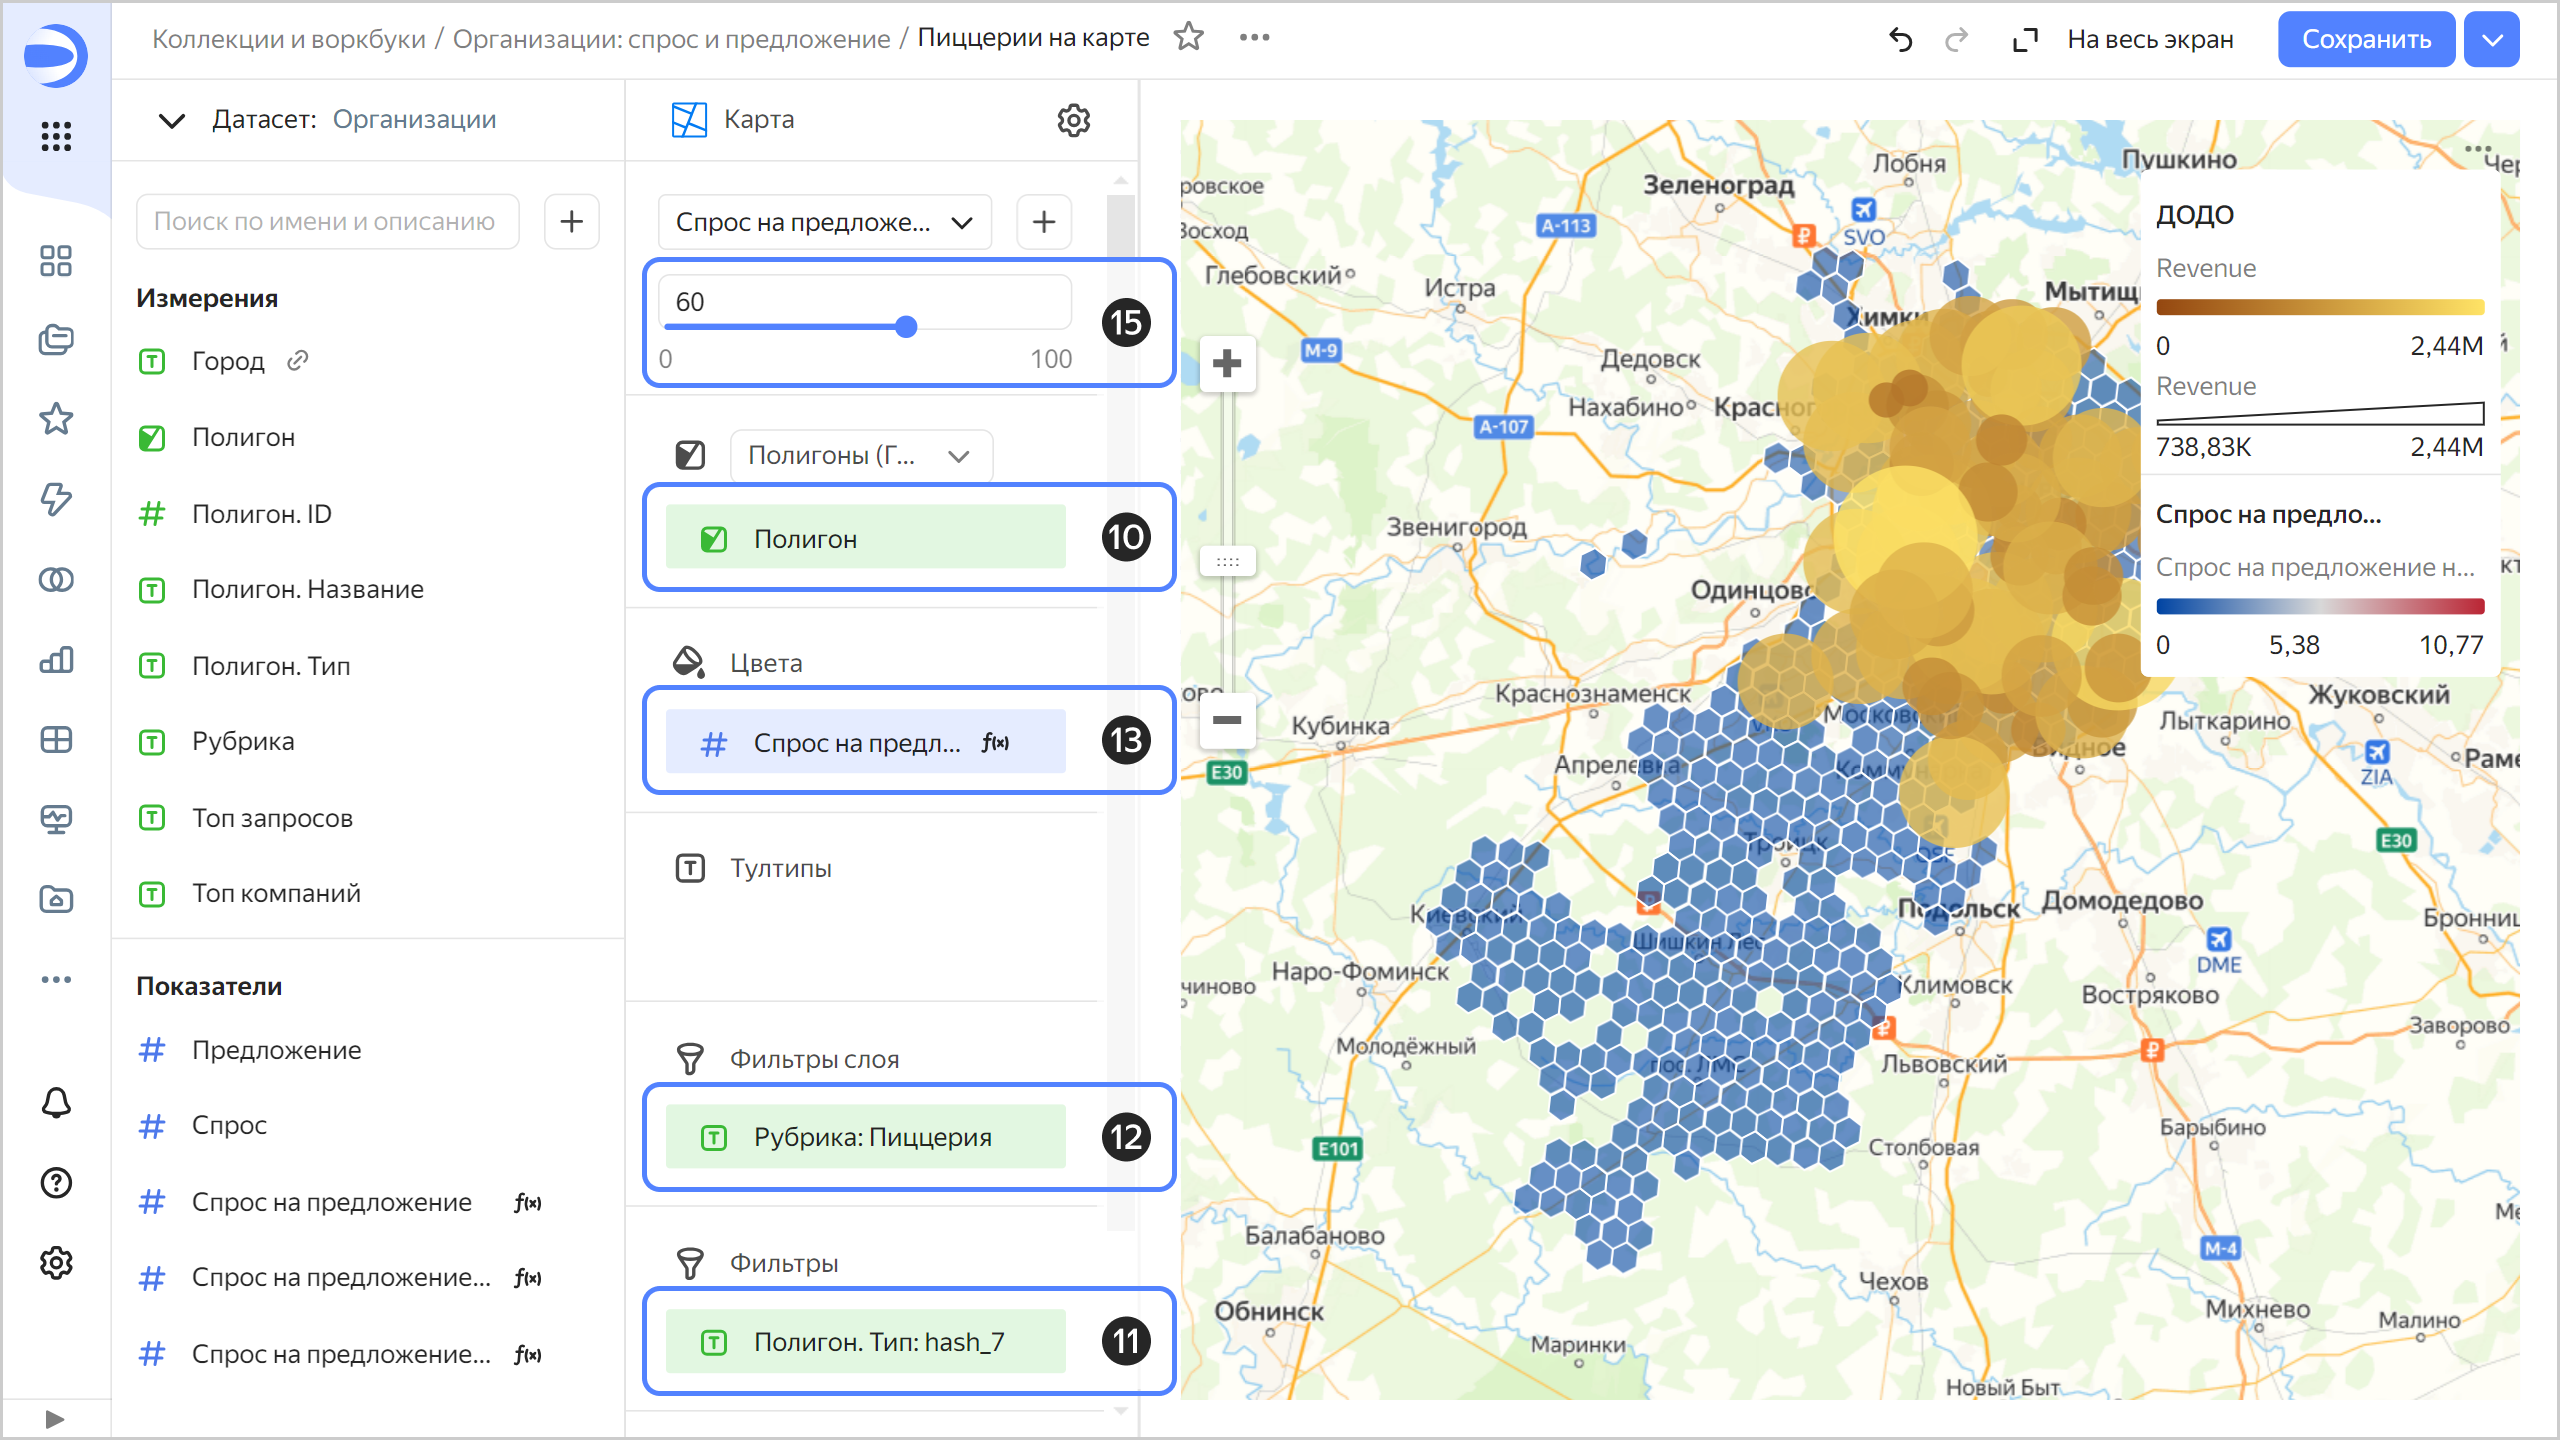Open notifications bell in left sidebar
The height and width of the screenshot is (1440, 2560).
tap(56, 1103)
